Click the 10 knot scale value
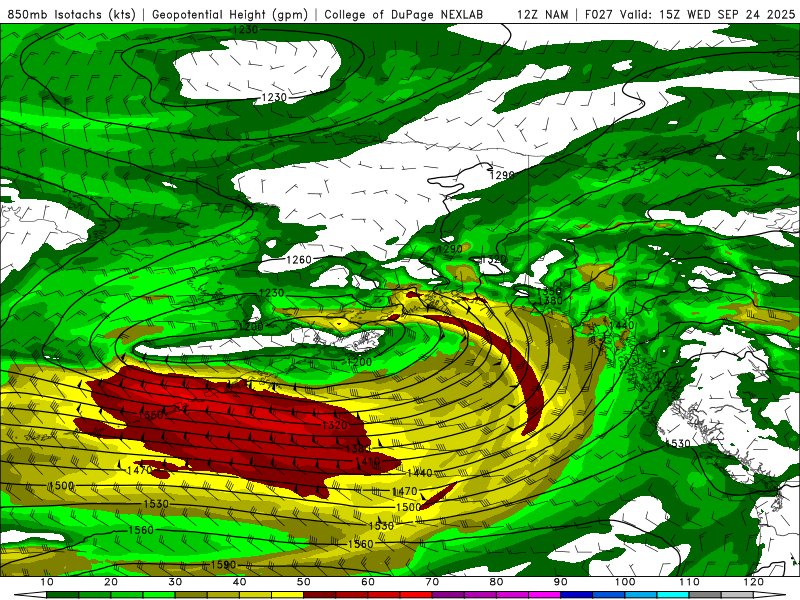 pyautogui.click(x=46, y=582)
